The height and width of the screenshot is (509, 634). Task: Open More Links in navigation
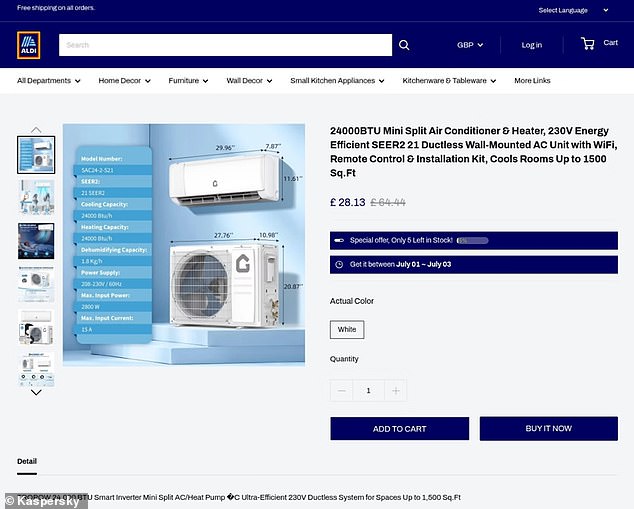tap(532, 81)
